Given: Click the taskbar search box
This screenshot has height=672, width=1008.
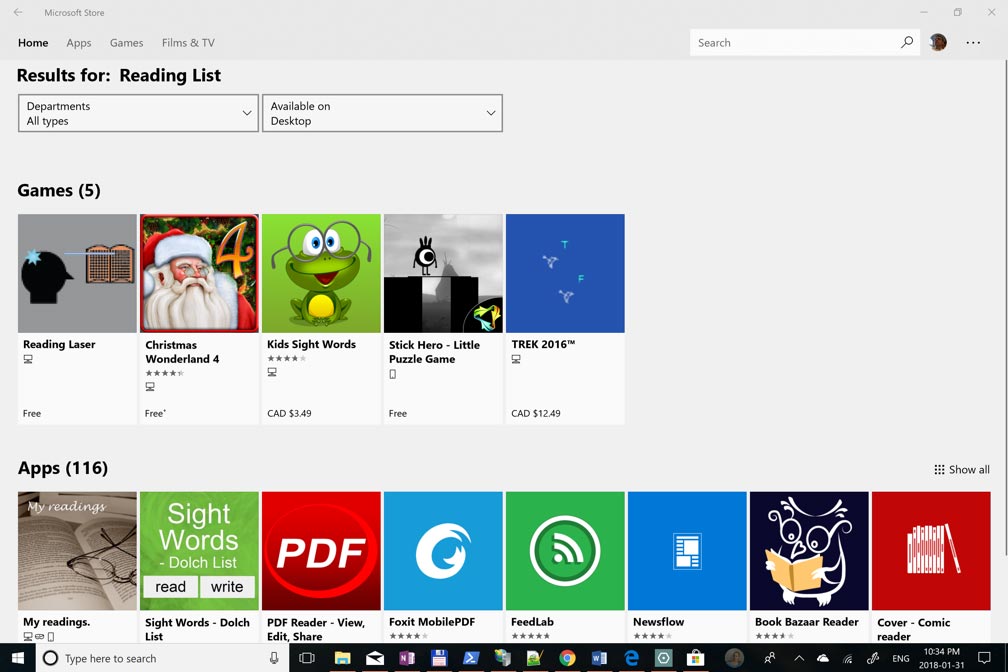Looking at the screenshot, I should [x=162, y=658].
